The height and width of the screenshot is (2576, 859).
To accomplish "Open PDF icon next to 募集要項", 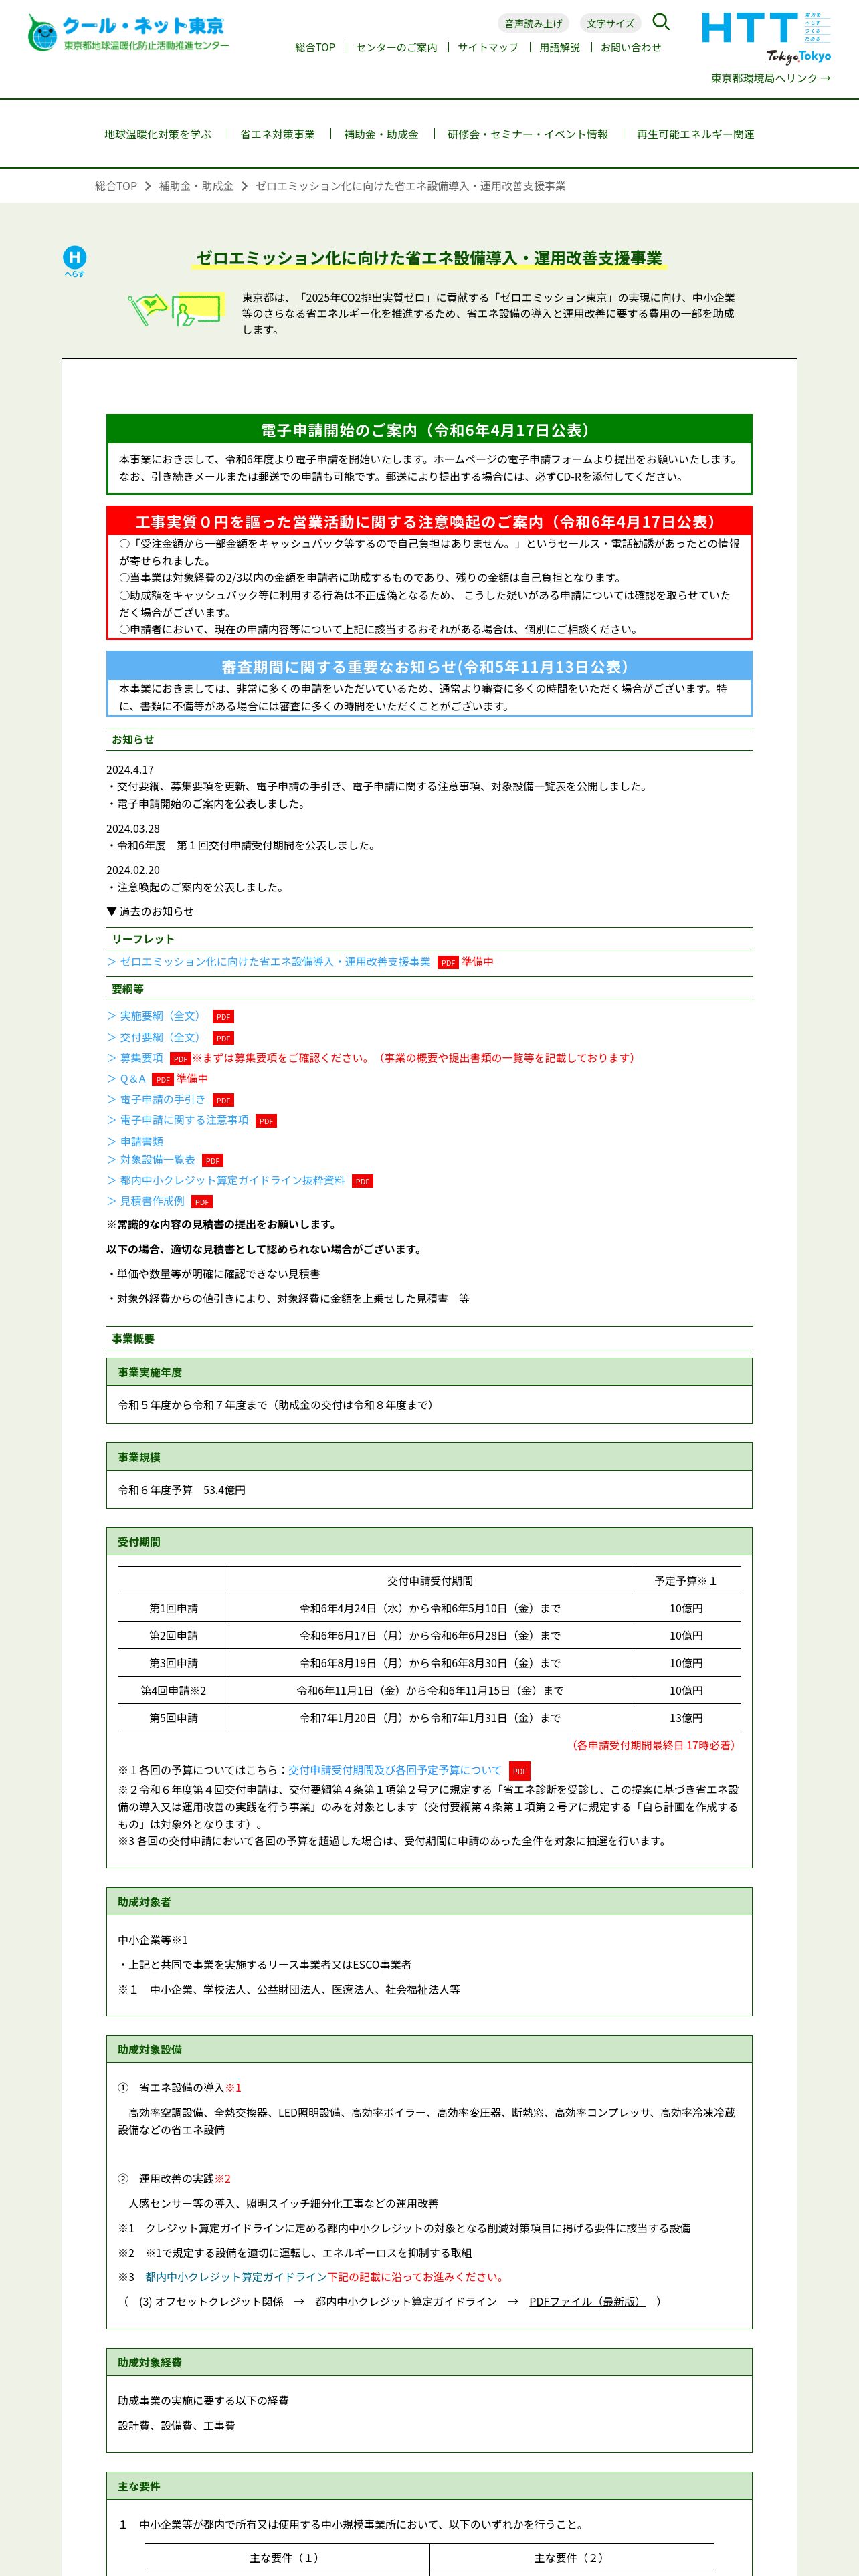I will pos(180,1058).
